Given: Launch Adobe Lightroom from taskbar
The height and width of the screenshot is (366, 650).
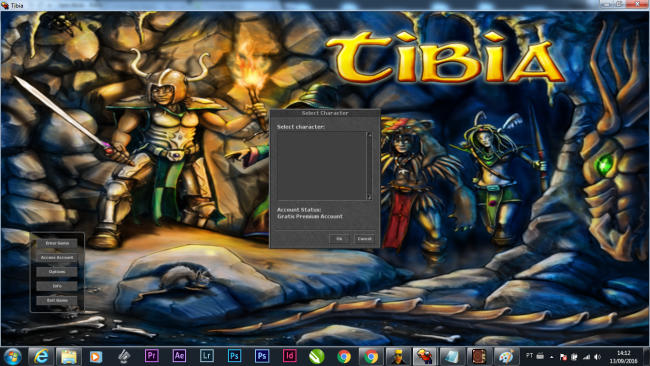Looking at the screenshot, I should pos(206,356).
